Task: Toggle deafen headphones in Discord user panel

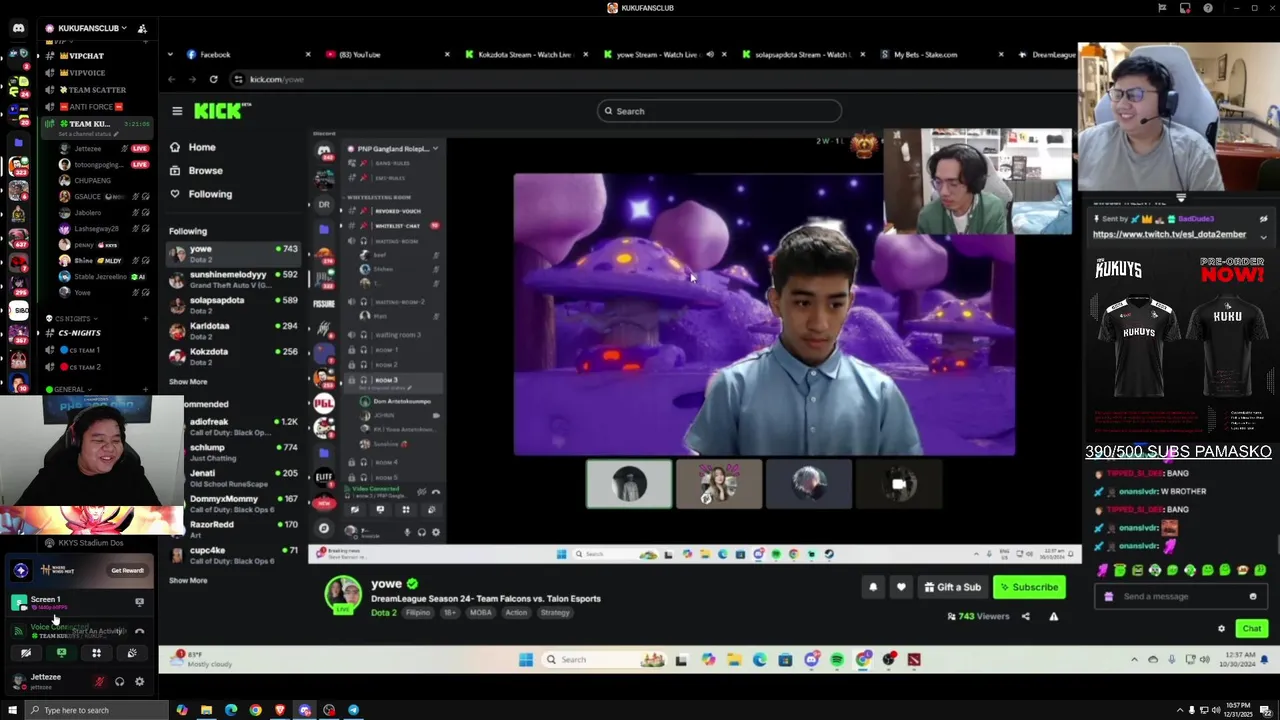Action: pos(119,682)
